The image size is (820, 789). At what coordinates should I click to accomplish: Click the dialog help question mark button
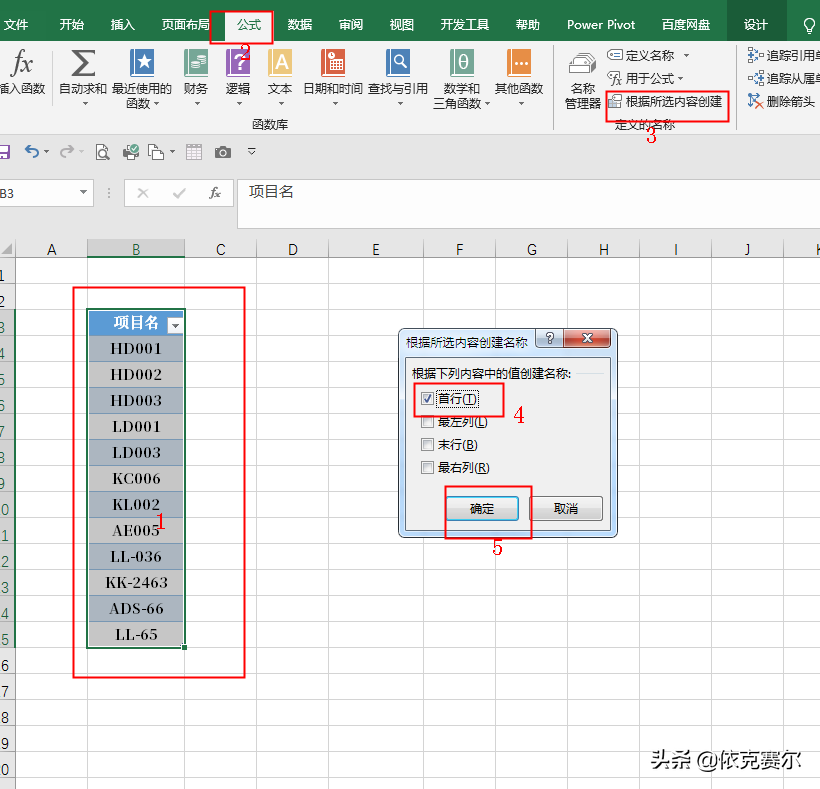pos(550,338)
